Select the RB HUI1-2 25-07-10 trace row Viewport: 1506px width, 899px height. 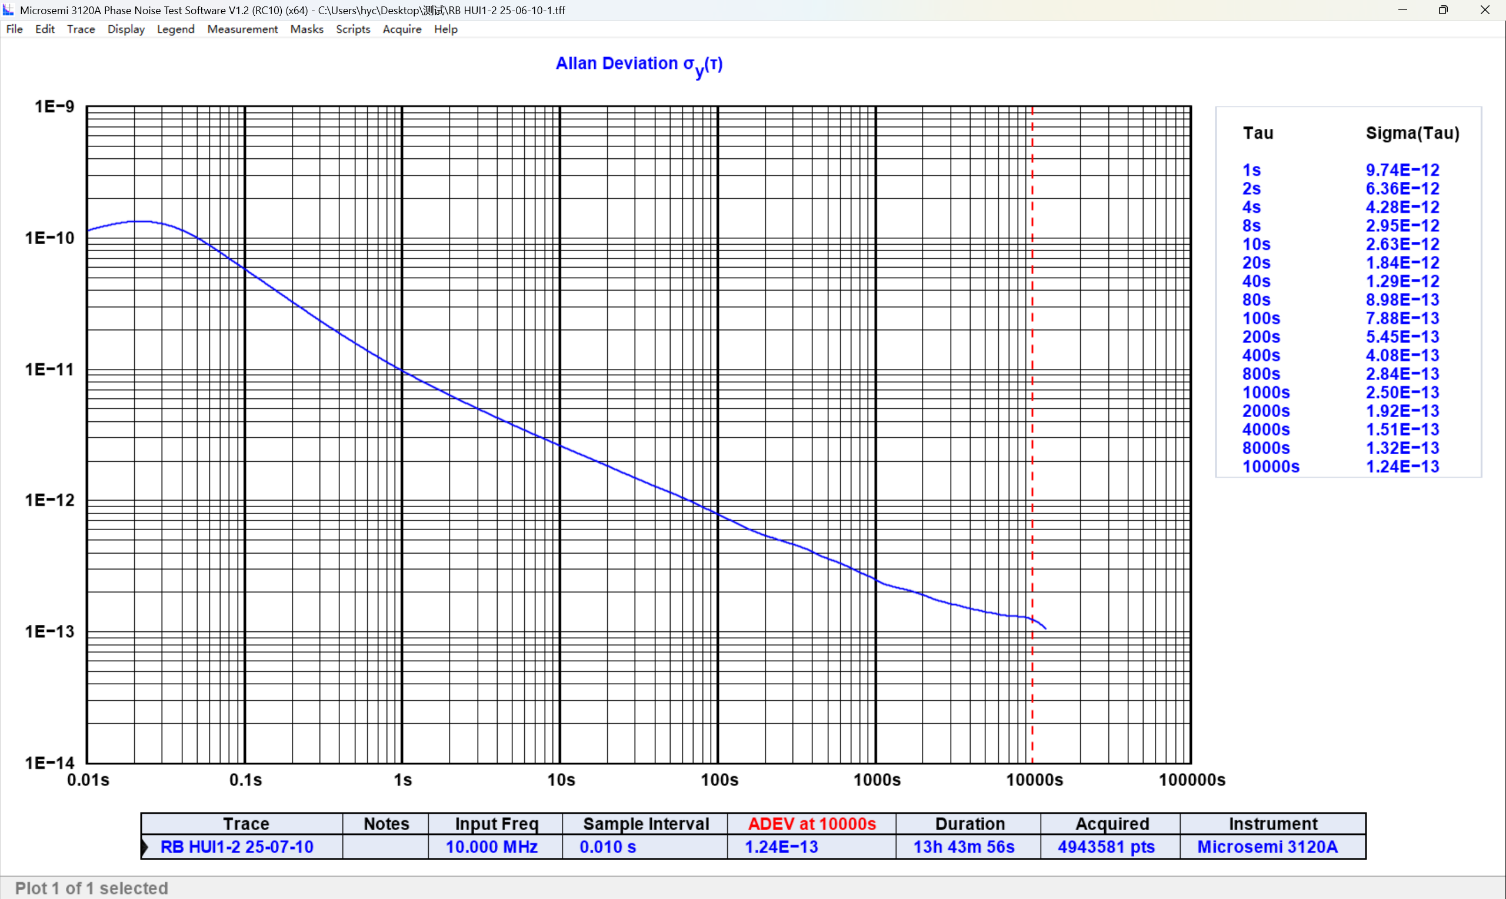pyautogui.click(x=237, y=847)
